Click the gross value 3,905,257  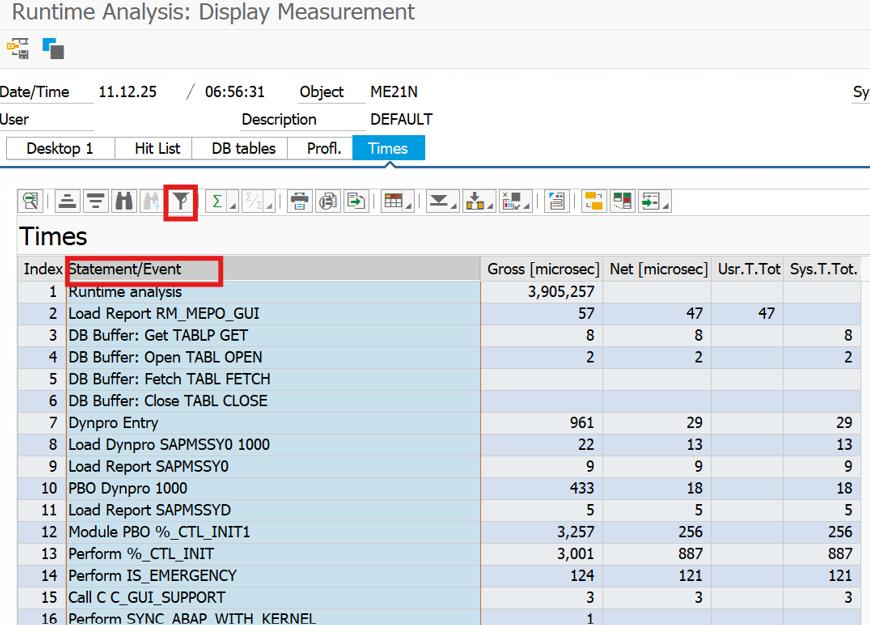560,291
